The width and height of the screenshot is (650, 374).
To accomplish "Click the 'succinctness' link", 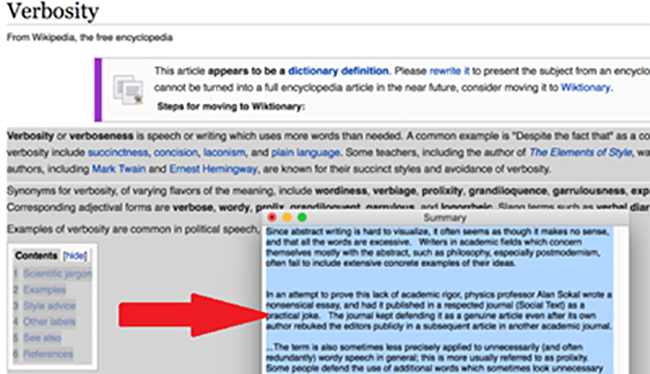I will [118, 153].
